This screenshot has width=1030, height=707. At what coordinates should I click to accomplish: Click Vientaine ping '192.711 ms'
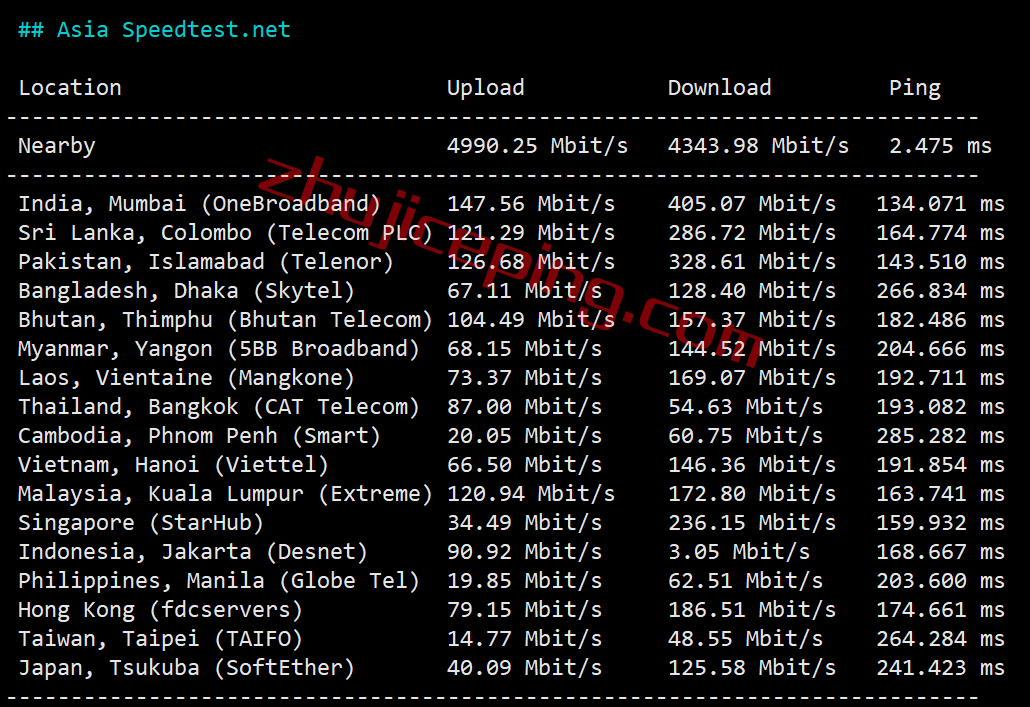(x=940, y=377)
